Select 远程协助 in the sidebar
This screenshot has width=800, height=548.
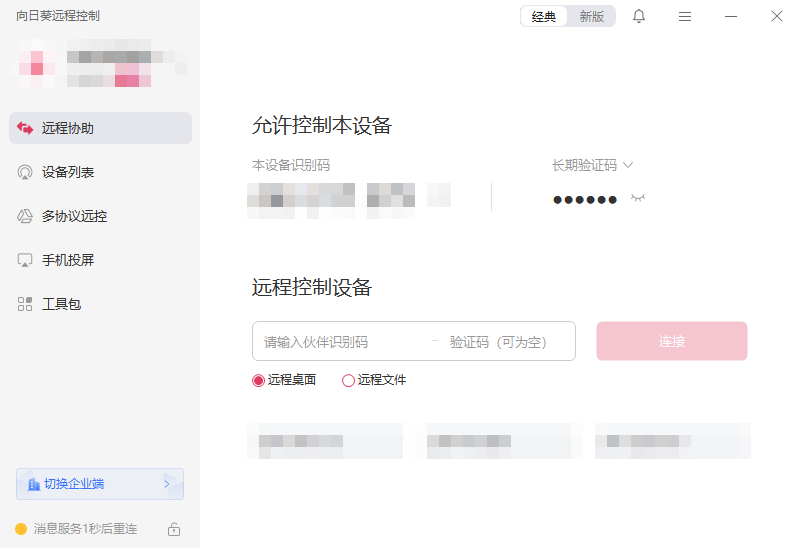coord(101,128)
